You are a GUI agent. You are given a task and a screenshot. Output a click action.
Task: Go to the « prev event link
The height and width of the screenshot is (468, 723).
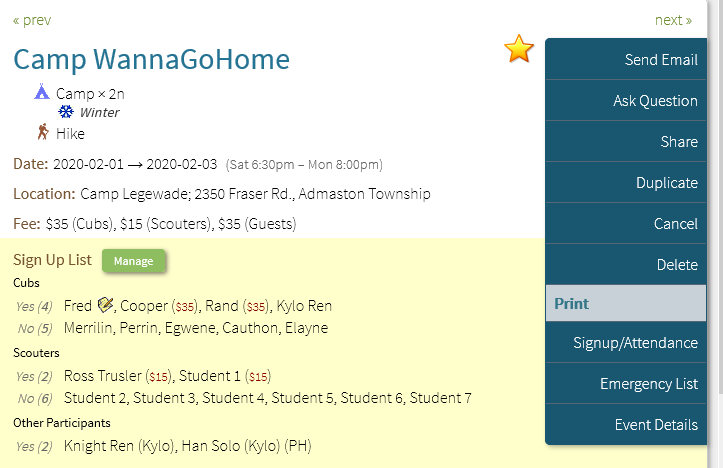point(32,20)
